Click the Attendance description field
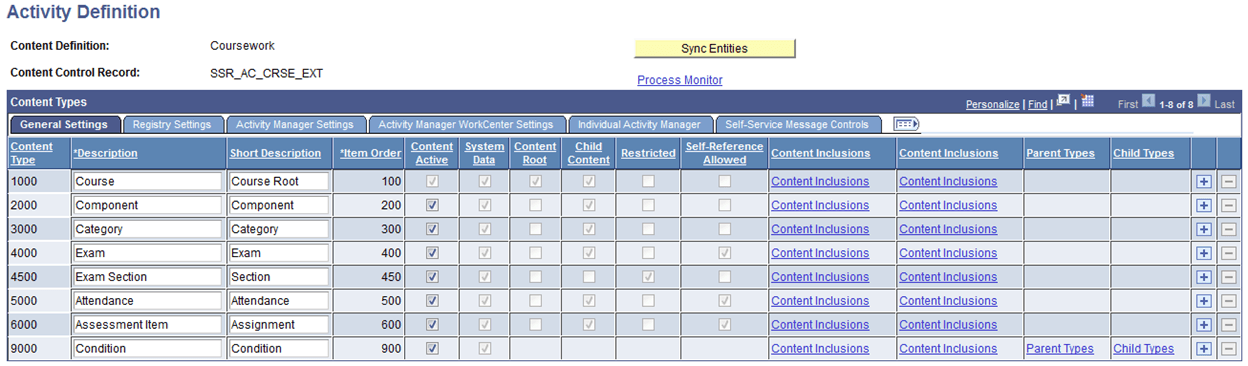Viewport: 1248px width, 366px height. (147, 301)
